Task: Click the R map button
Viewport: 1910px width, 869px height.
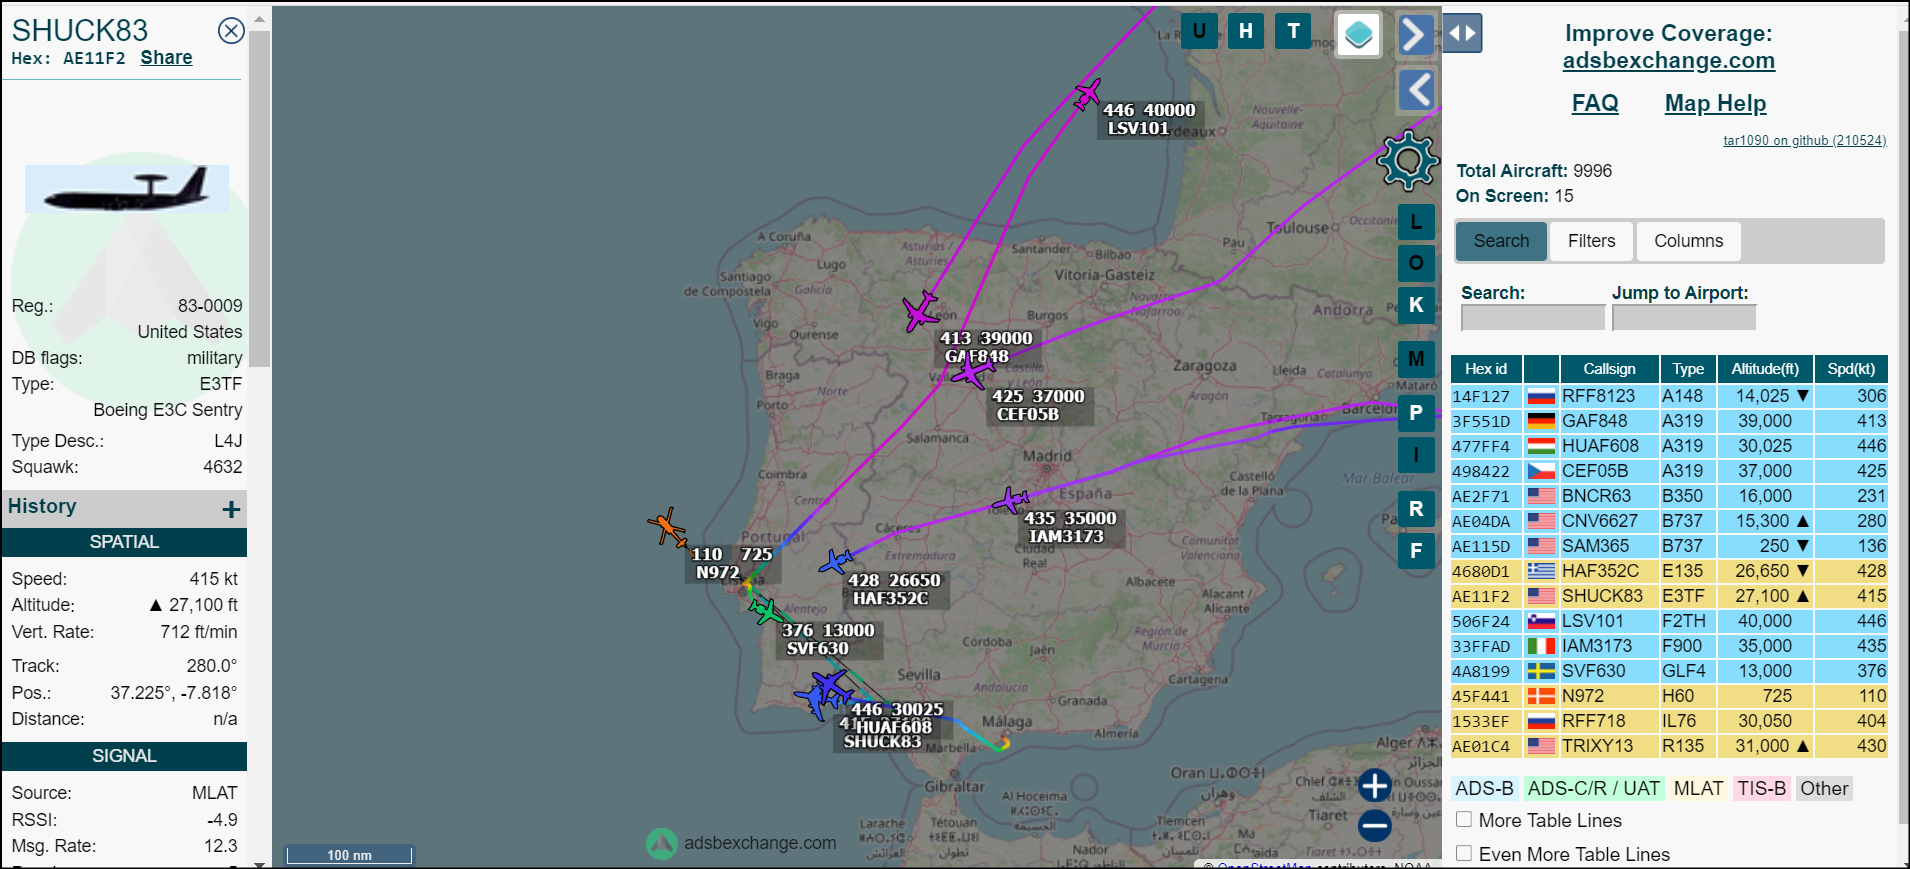Action: [x=1416, y=509]
